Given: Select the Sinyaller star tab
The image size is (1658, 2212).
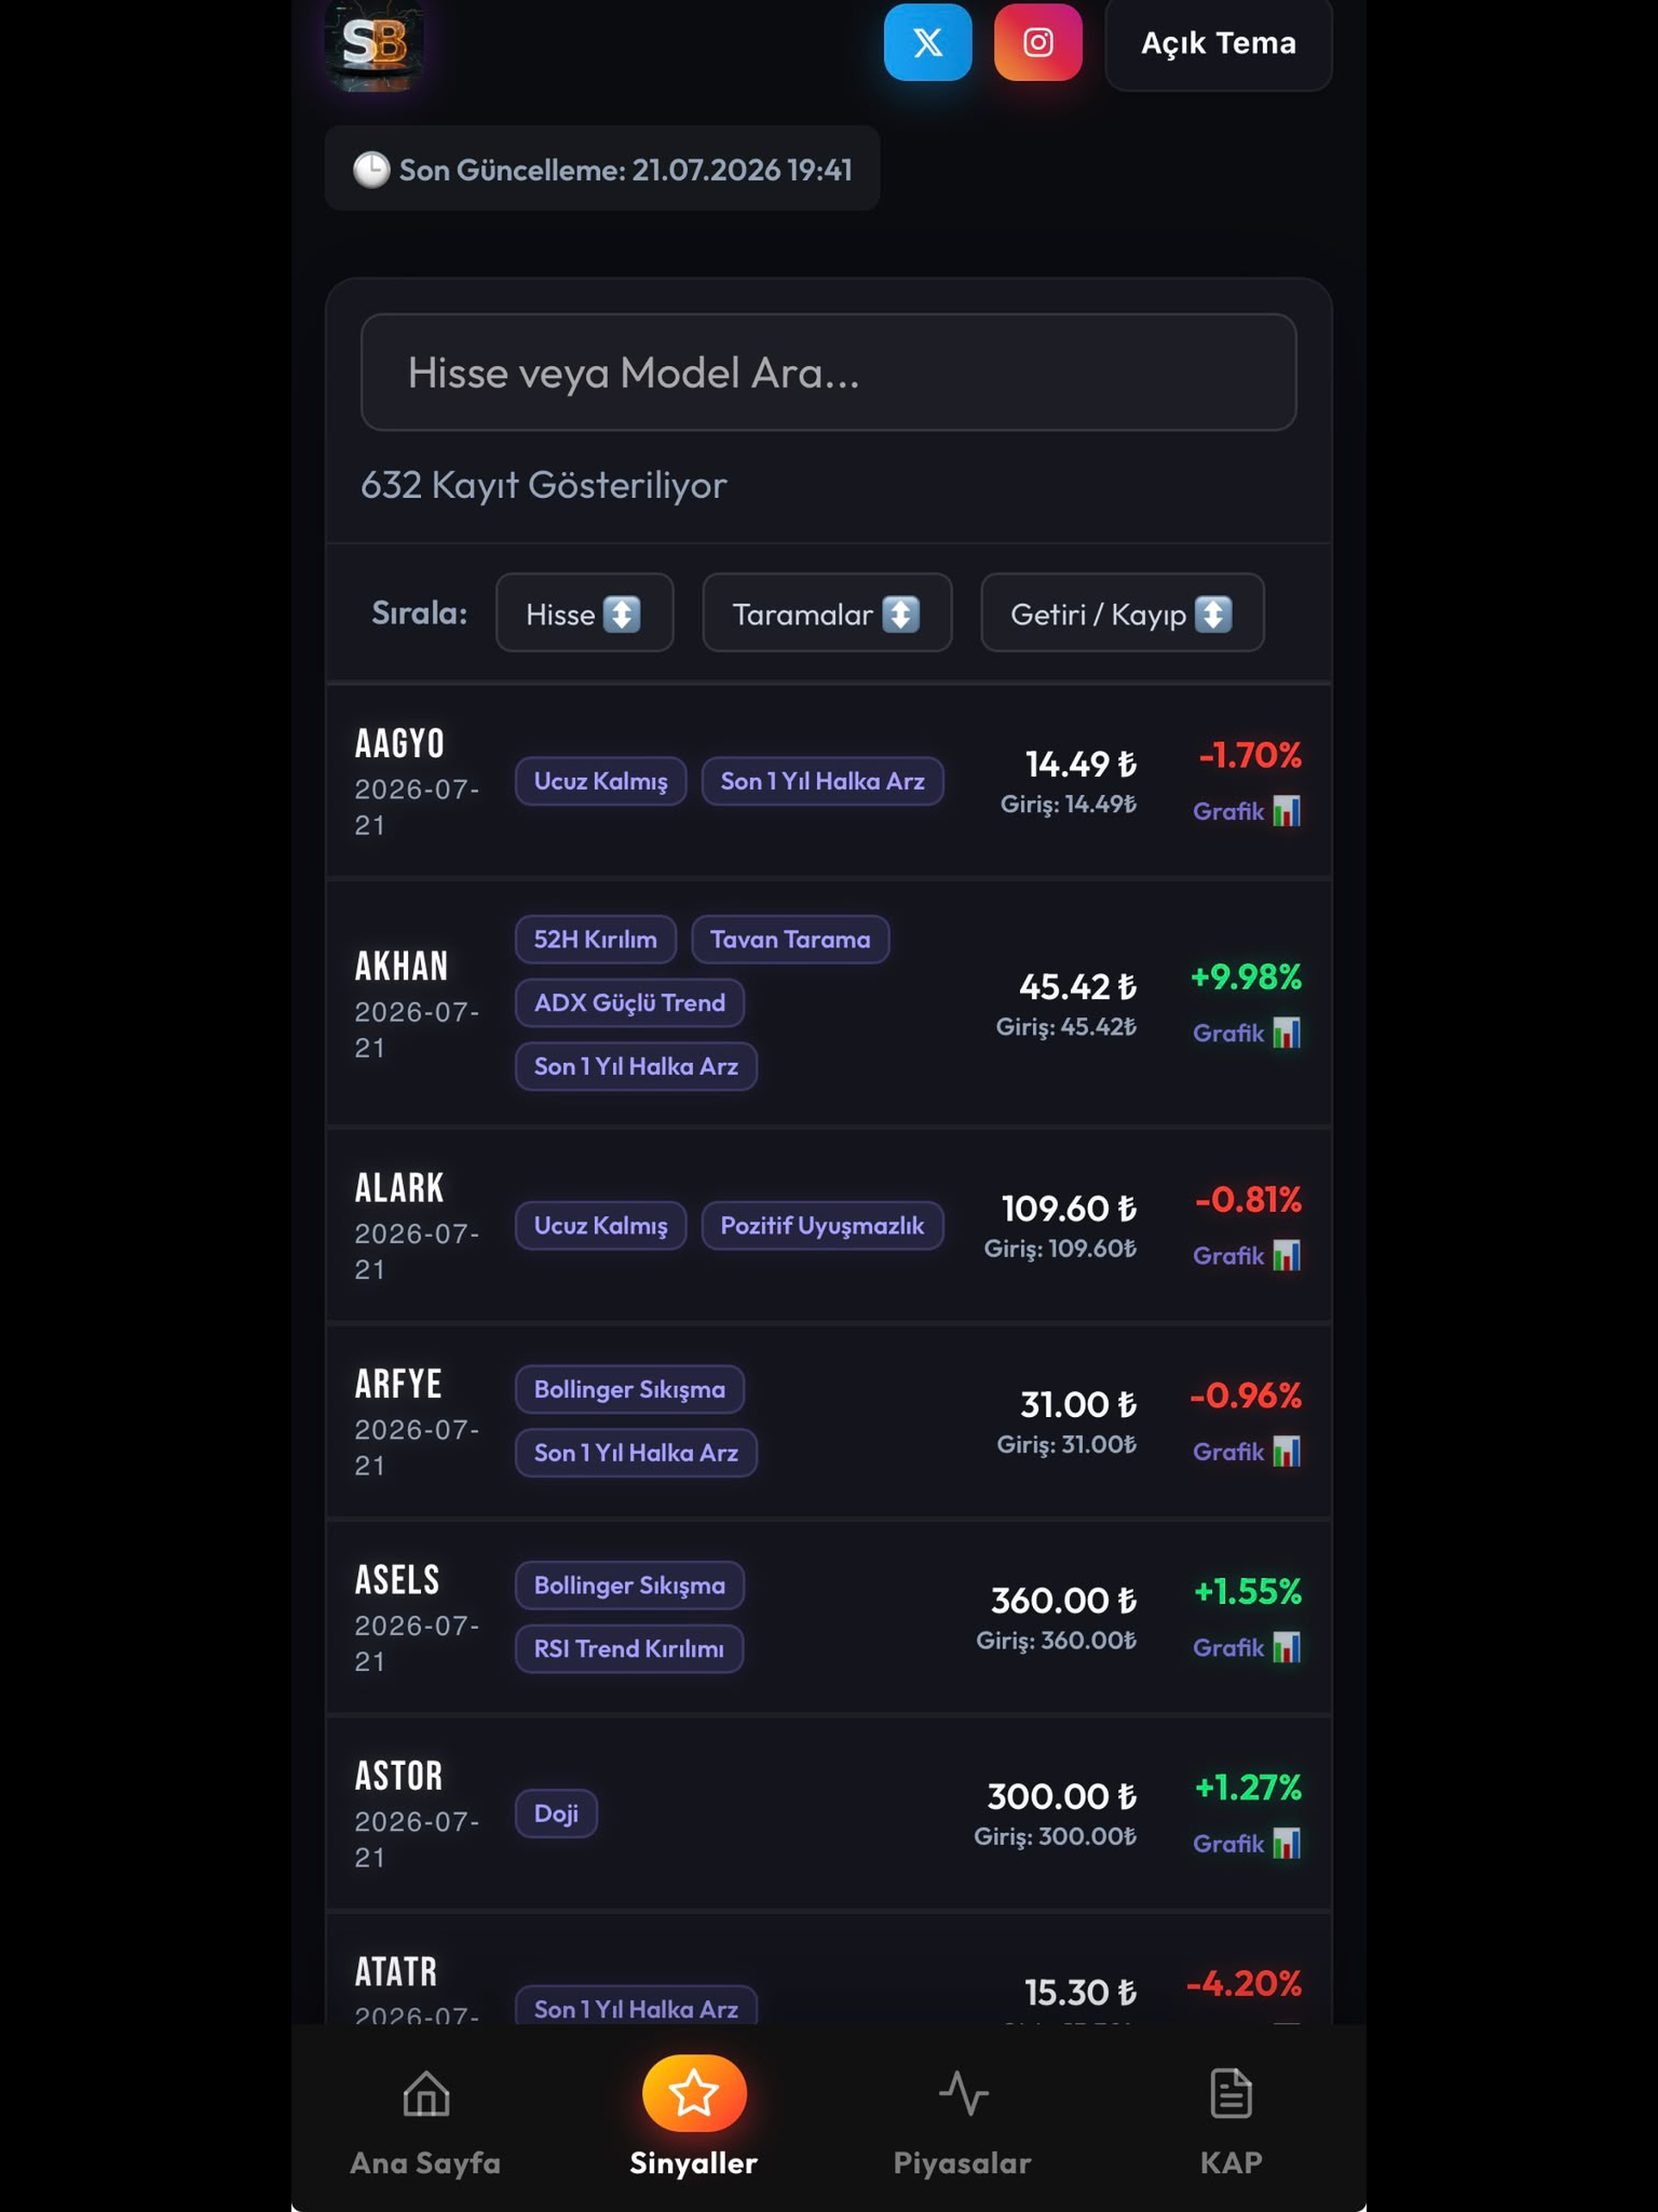Looking at the screenshot, I should [x=693, y=2120].
